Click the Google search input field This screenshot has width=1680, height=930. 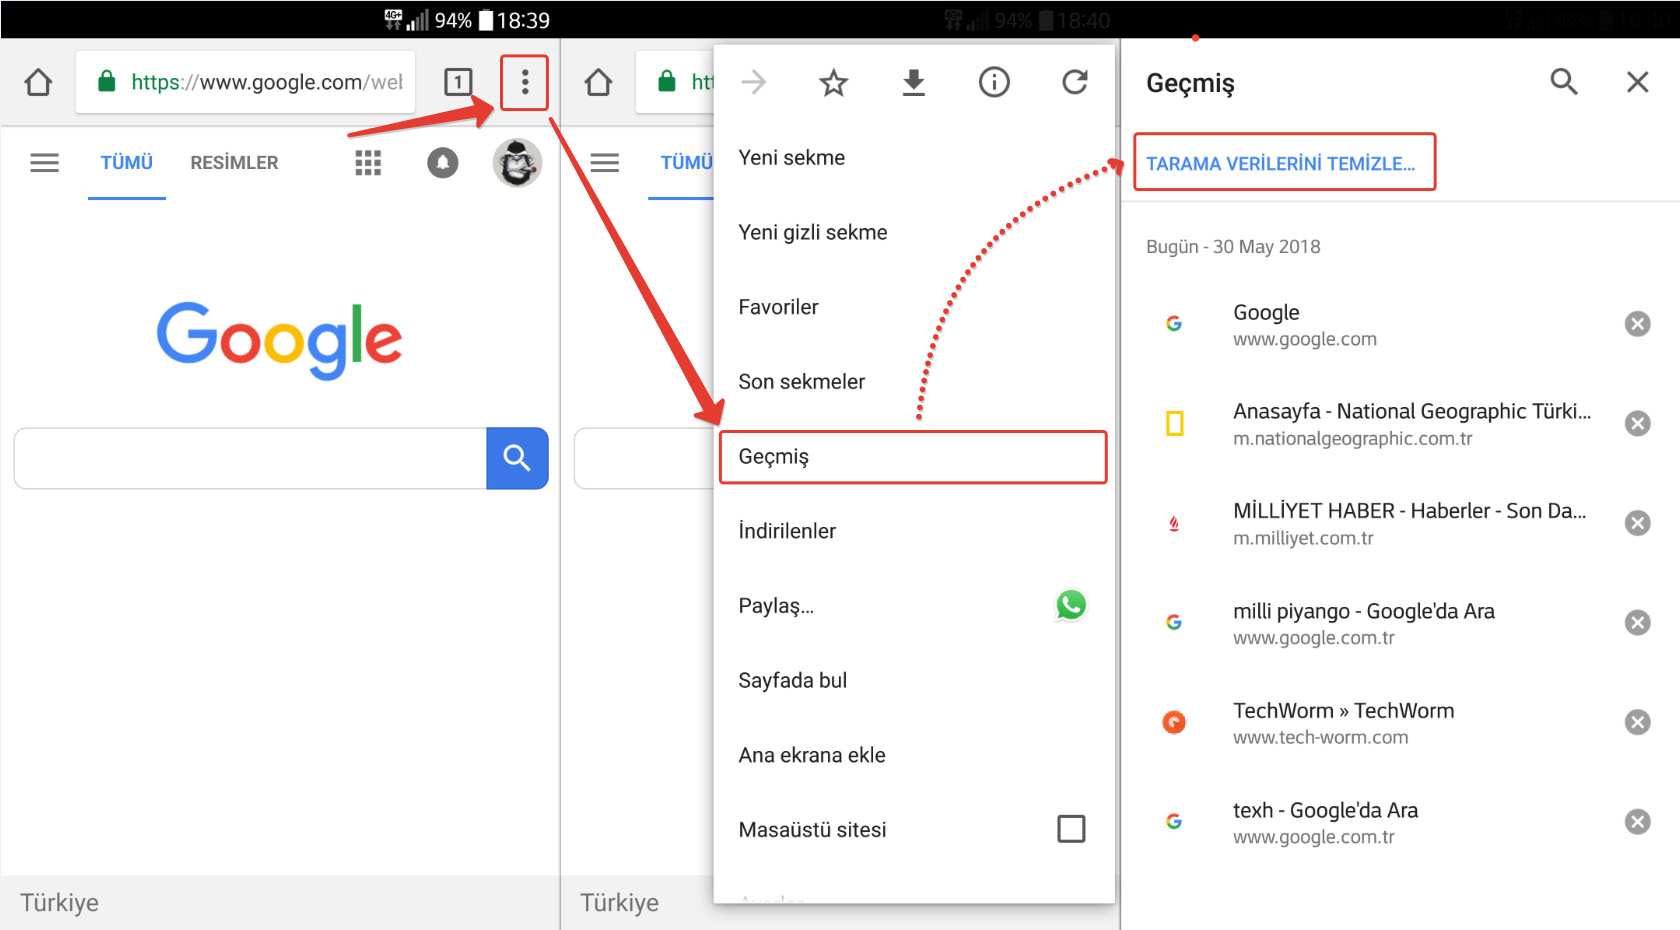[x=250, y=458]
